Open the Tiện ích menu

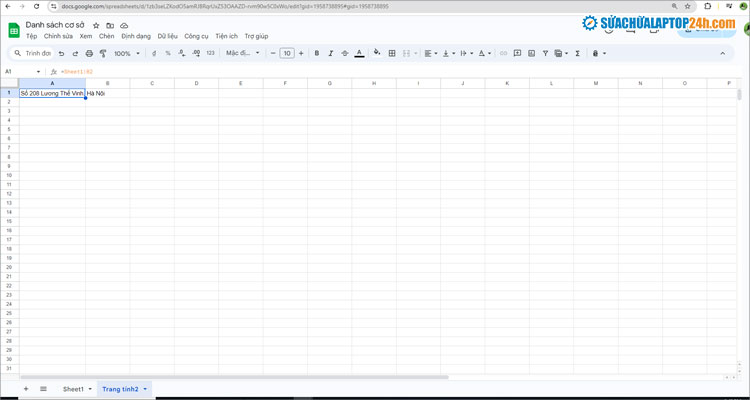pyautogui.click(x=226, y=36)
